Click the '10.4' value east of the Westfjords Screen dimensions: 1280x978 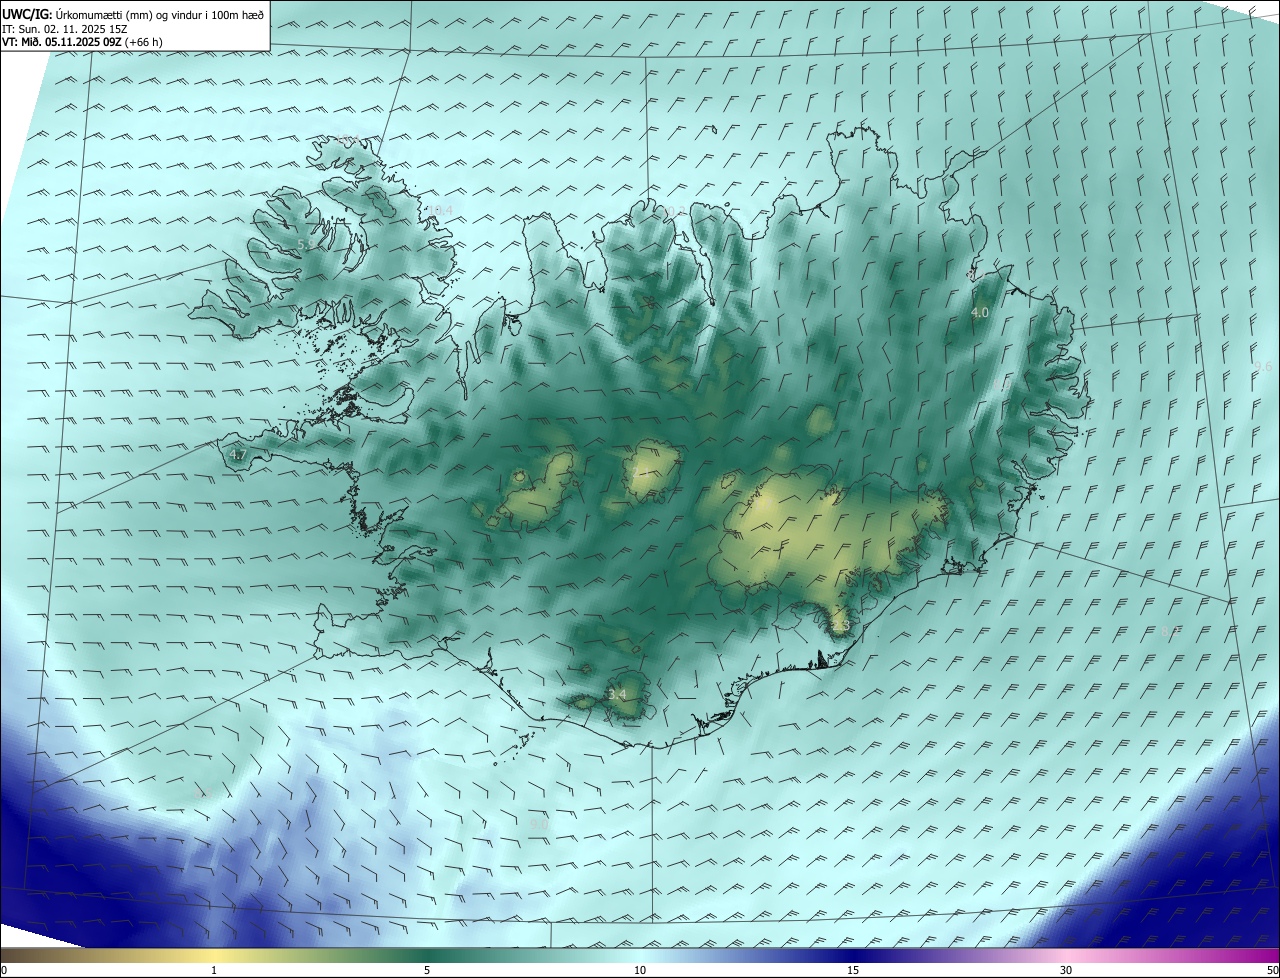(440, 210)
